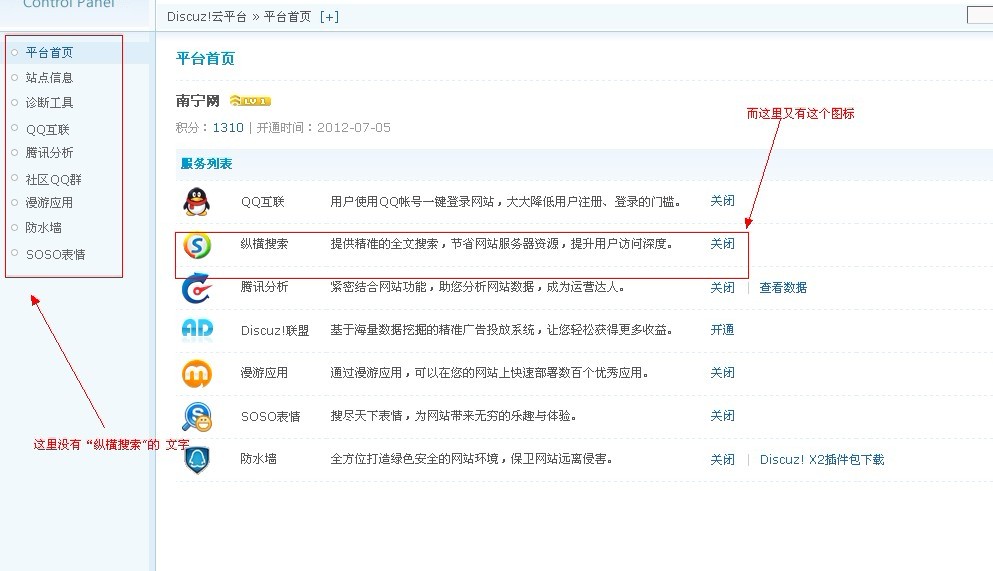Click the Discuz!联盟 service name
The image size is (993, 571).
275,330
